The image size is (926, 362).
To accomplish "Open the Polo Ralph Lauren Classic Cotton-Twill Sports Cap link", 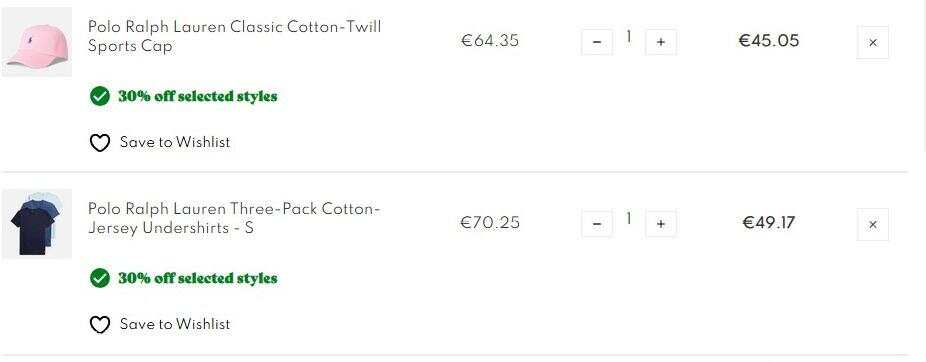I will 234,37.
